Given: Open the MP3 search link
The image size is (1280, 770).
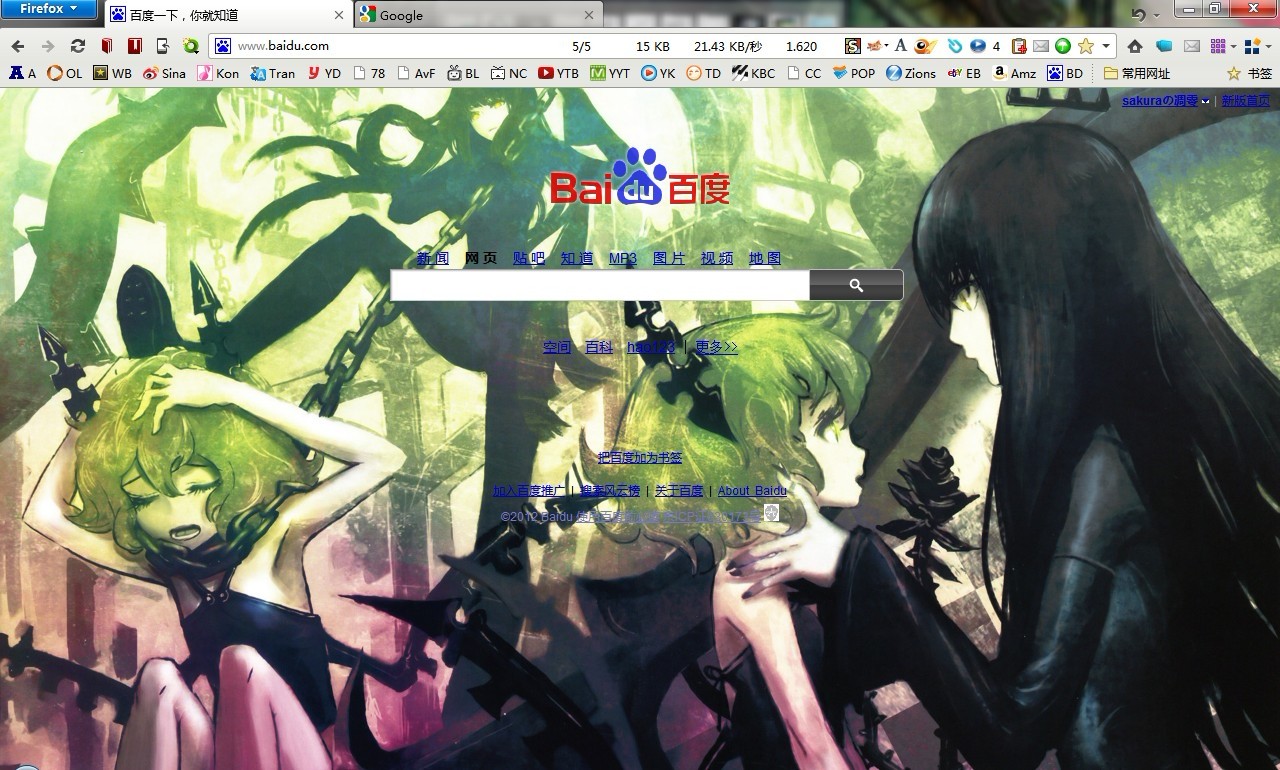Looking at the screenshot, I should pyautogui.click(x=623, y=258).
